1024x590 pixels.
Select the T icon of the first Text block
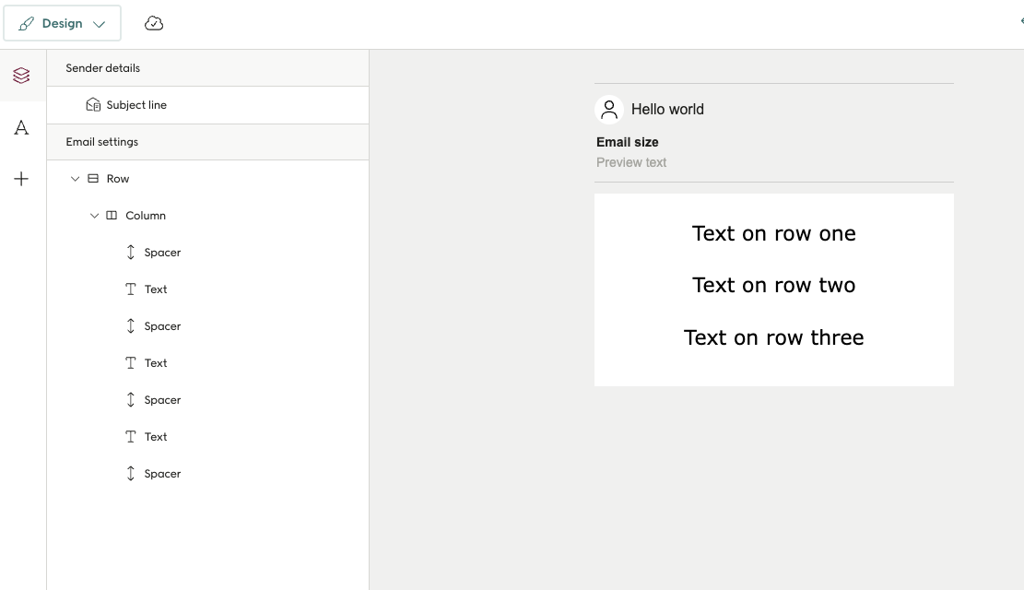pyautogui.click(x=128, y=289)
